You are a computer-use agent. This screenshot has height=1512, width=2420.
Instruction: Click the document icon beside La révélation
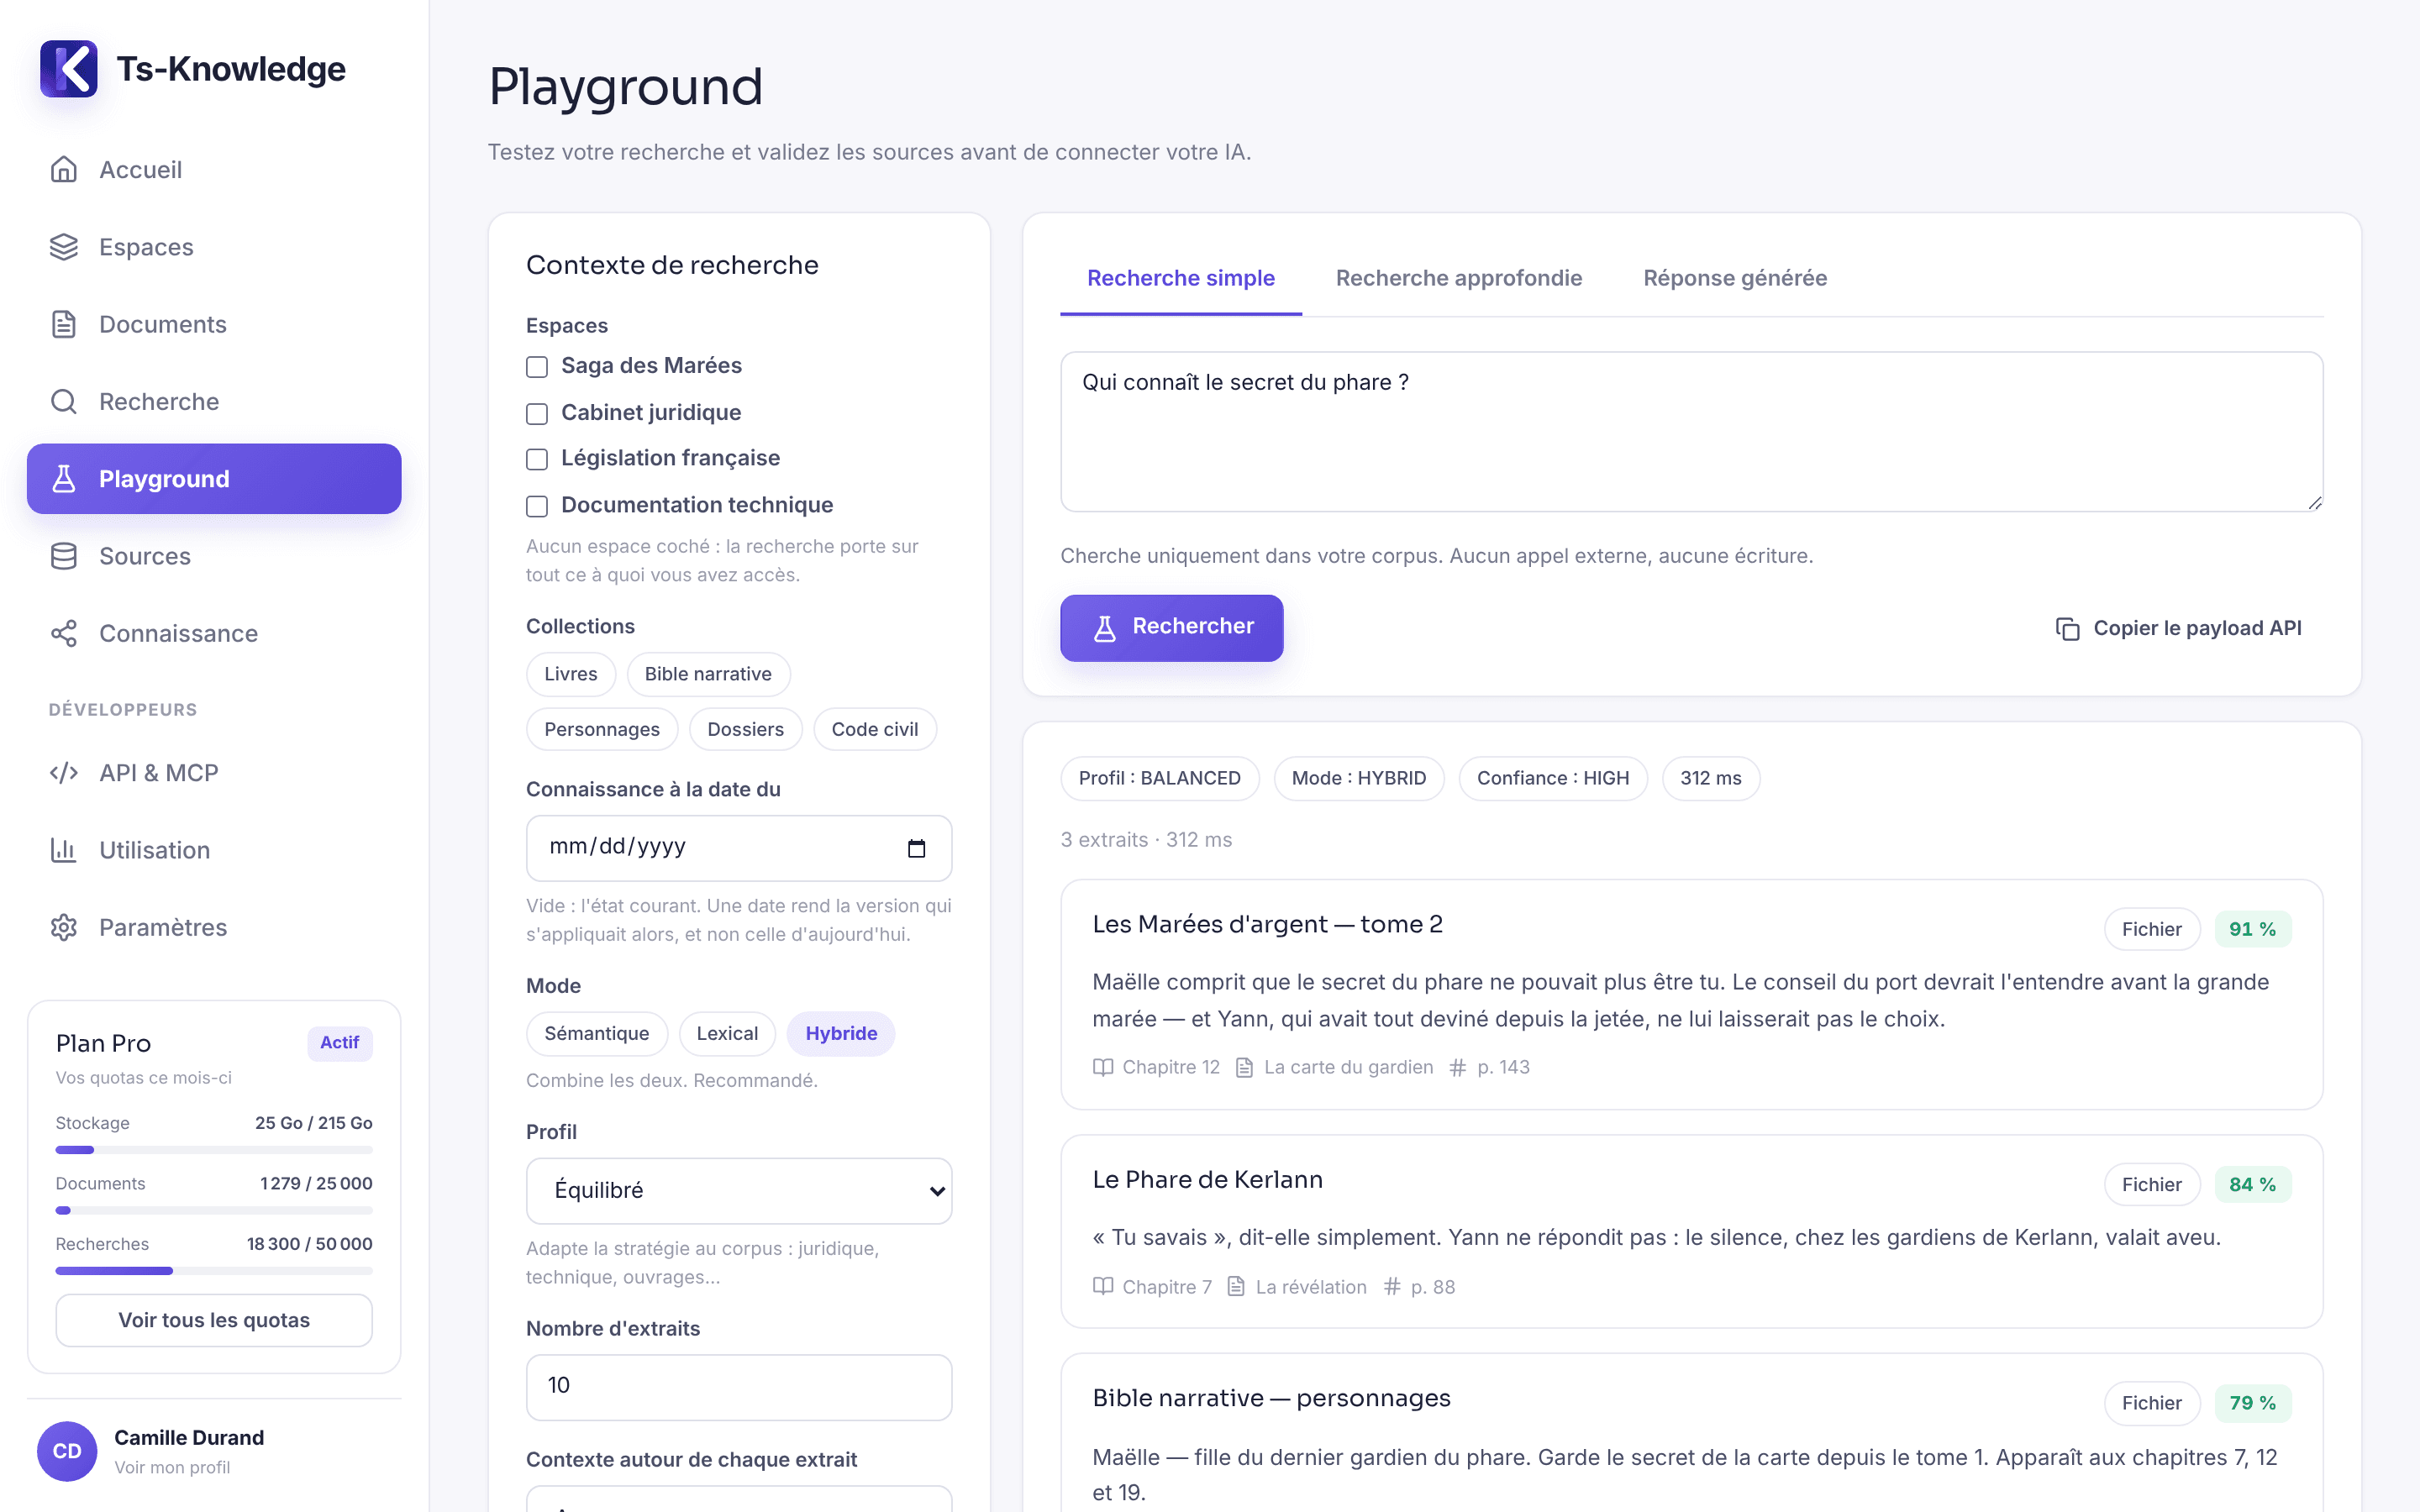(1236, 1287)
